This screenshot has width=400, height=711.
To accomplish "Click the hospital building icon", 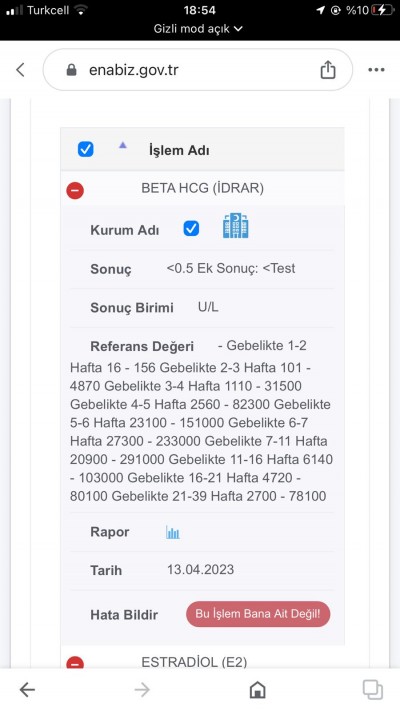I will (235, 226).
